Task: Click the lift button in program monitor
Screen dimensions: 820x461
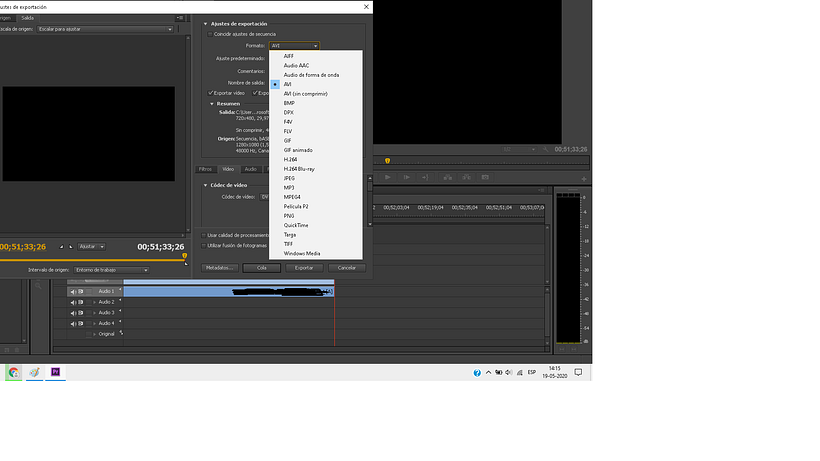Action: (448, 177)
